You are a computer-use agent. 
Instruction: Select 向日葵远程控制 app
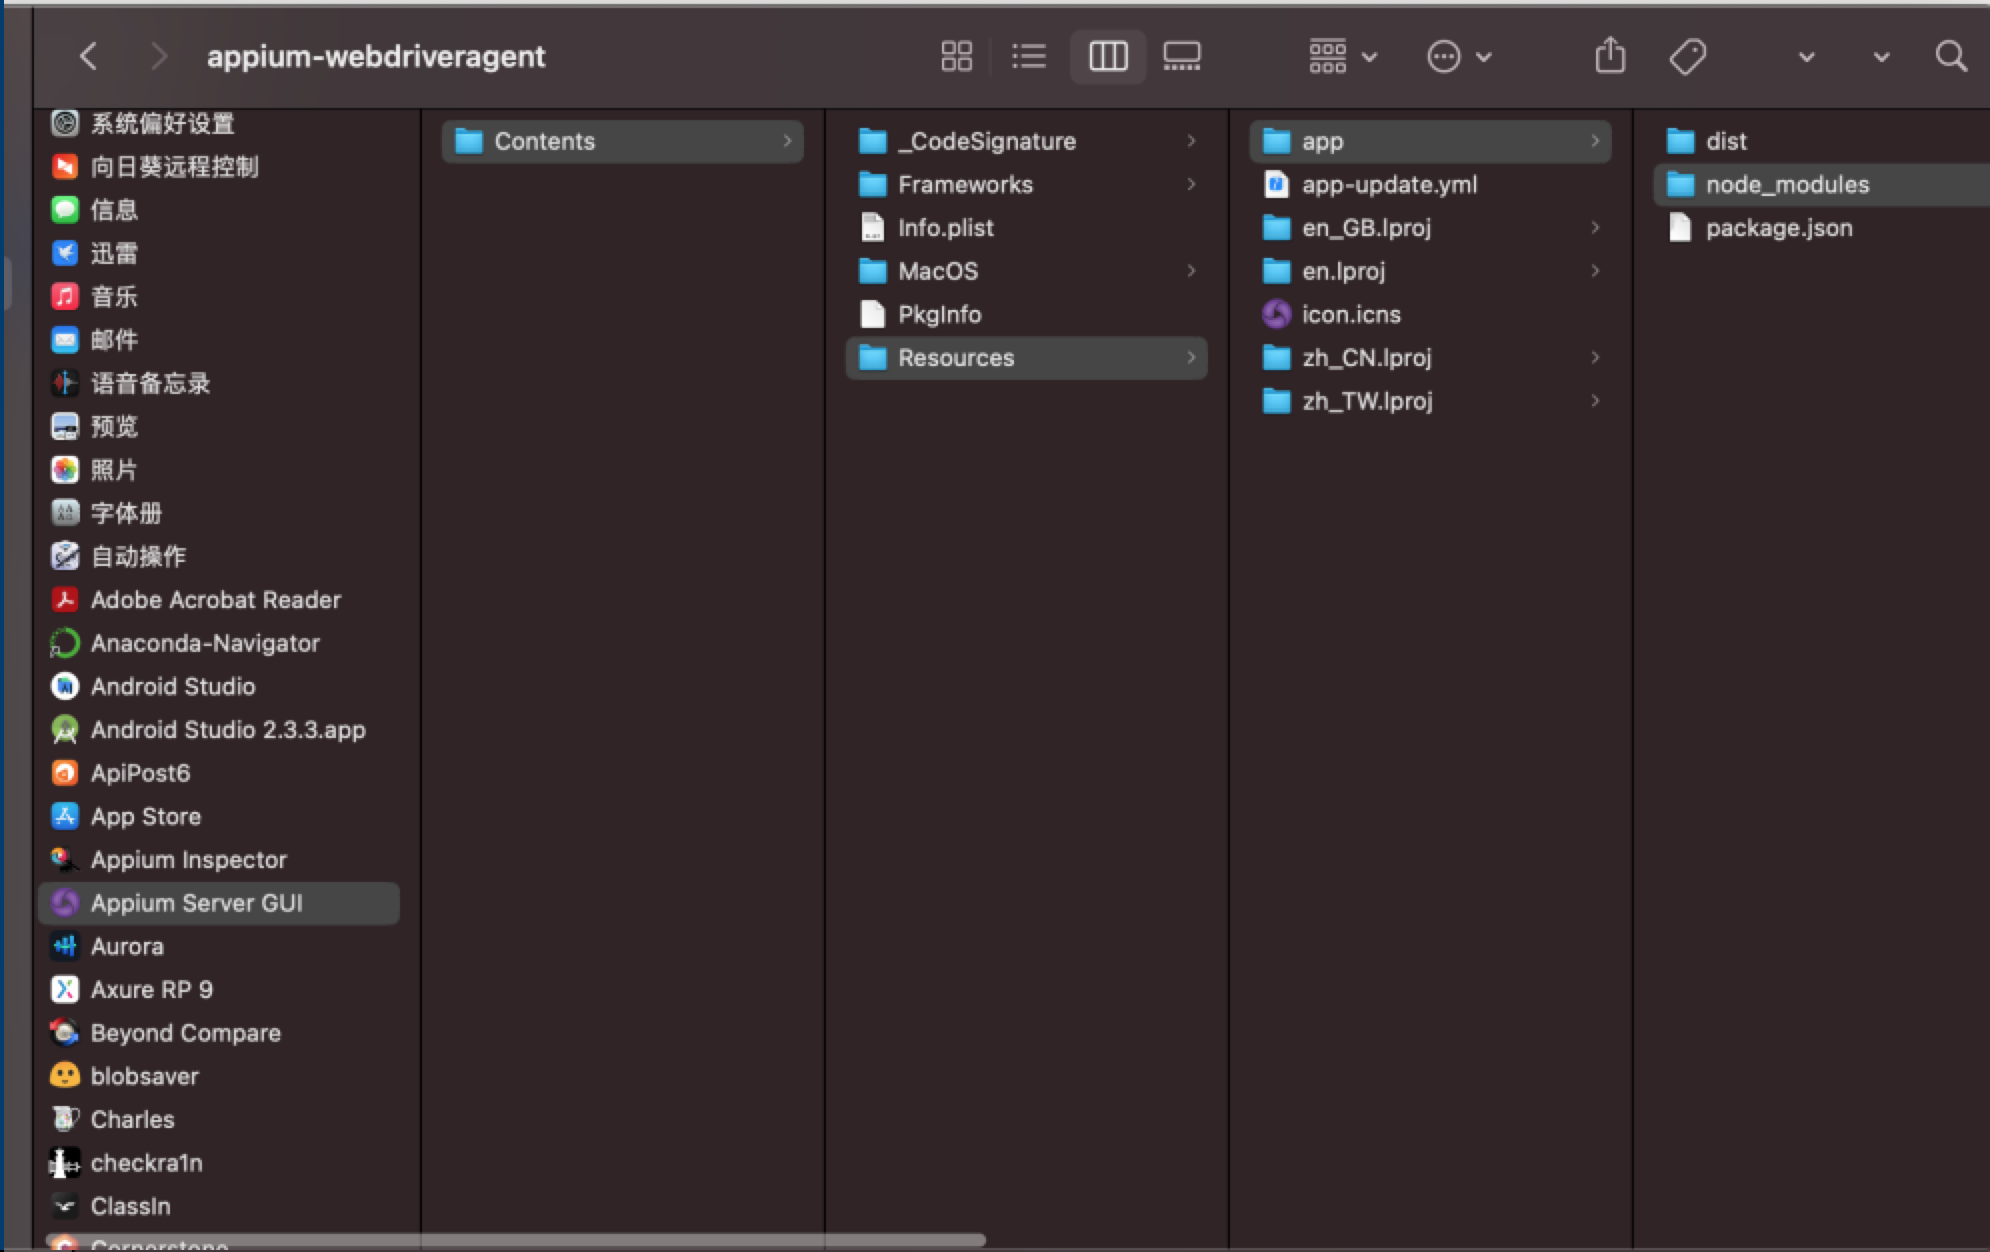click(x=218, y=167)
